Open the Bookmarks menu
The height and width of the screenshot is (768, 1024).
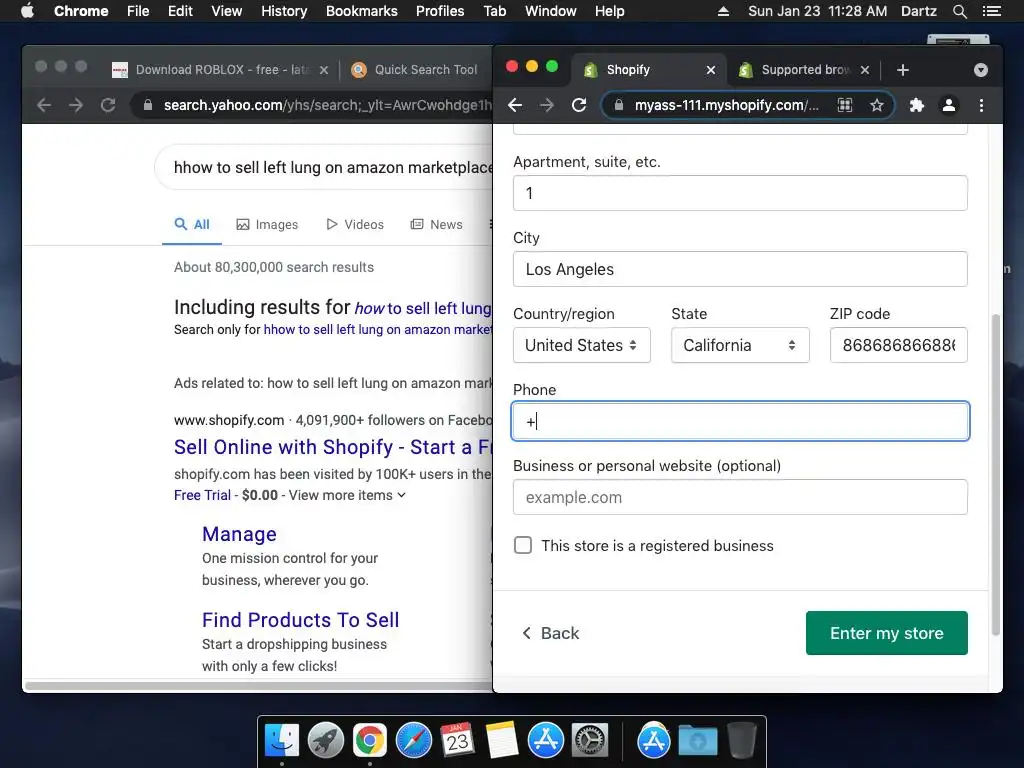click(361, 11)
